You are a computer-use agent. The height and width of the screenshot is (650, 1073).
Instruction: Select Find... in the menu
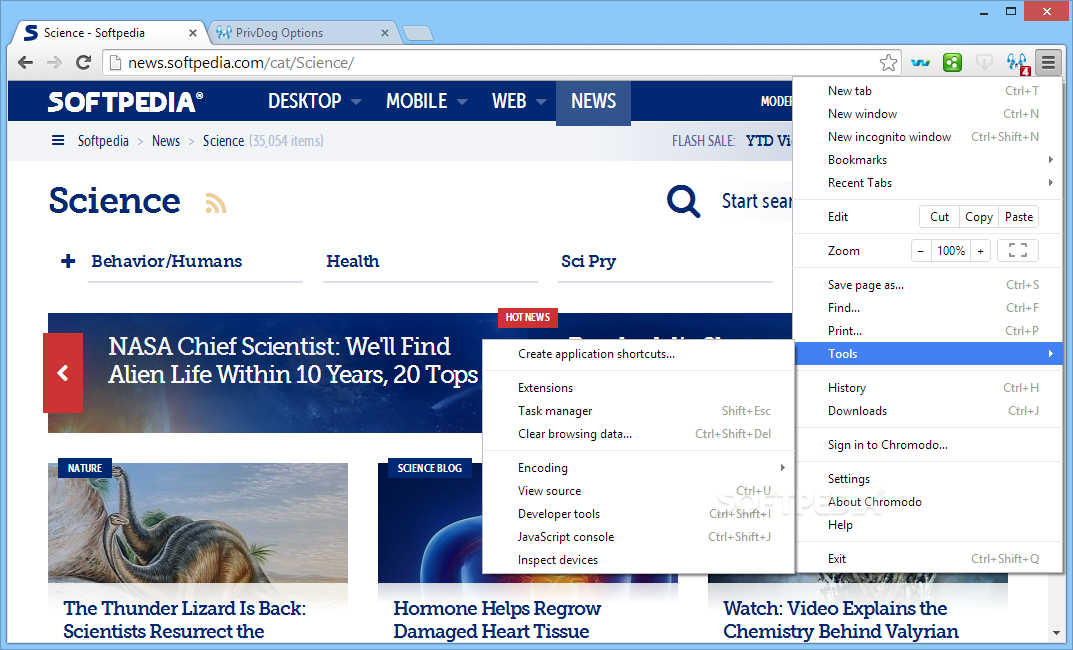coord(927,308)
